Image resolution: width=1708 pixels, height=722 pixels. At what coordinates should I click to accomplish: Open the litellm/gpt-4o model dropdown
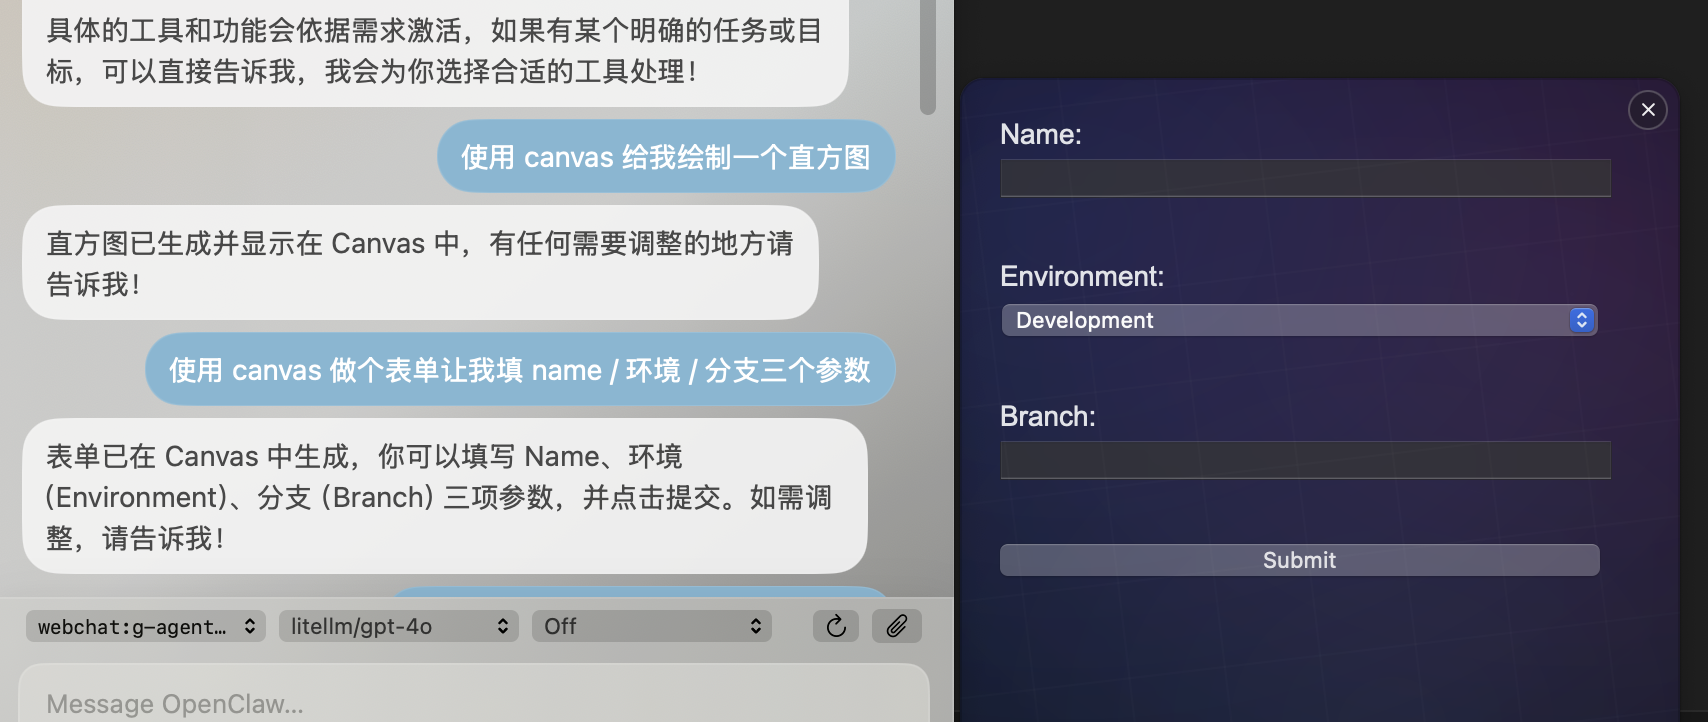(x=399, y=626)
